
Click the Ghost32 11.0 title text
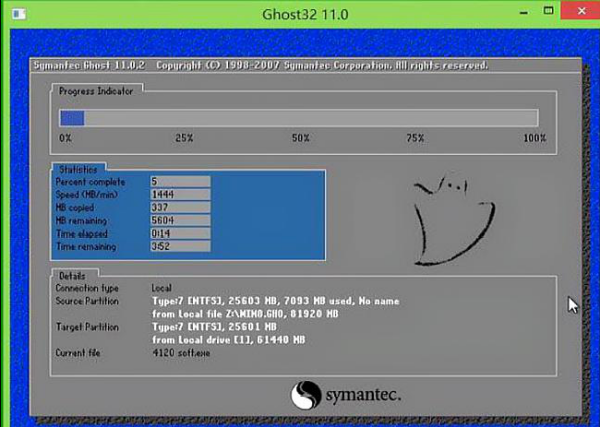point(305,15)
